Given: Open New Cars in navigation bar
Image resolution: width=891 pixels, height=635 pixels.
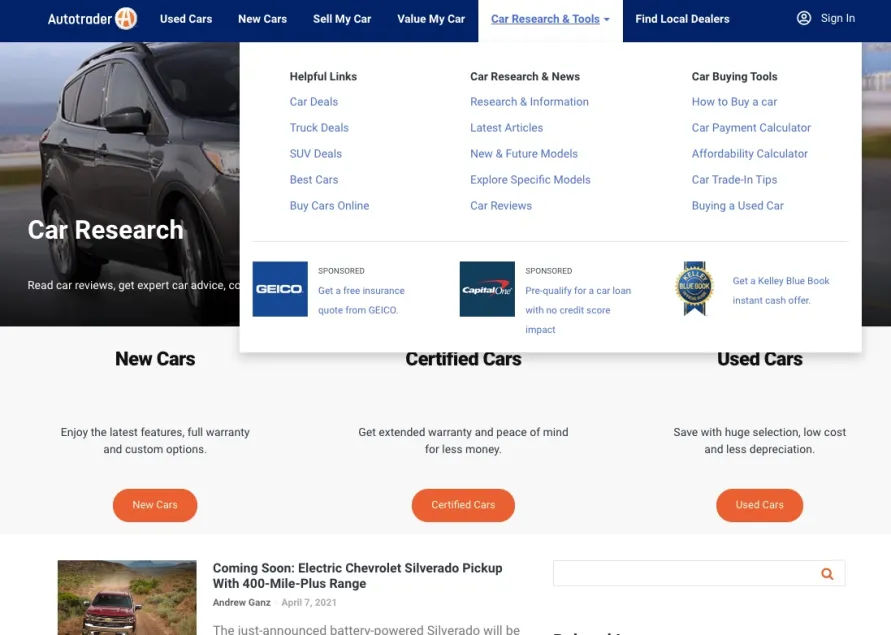Looking at the screenshot, I should [x=263, y=19].
